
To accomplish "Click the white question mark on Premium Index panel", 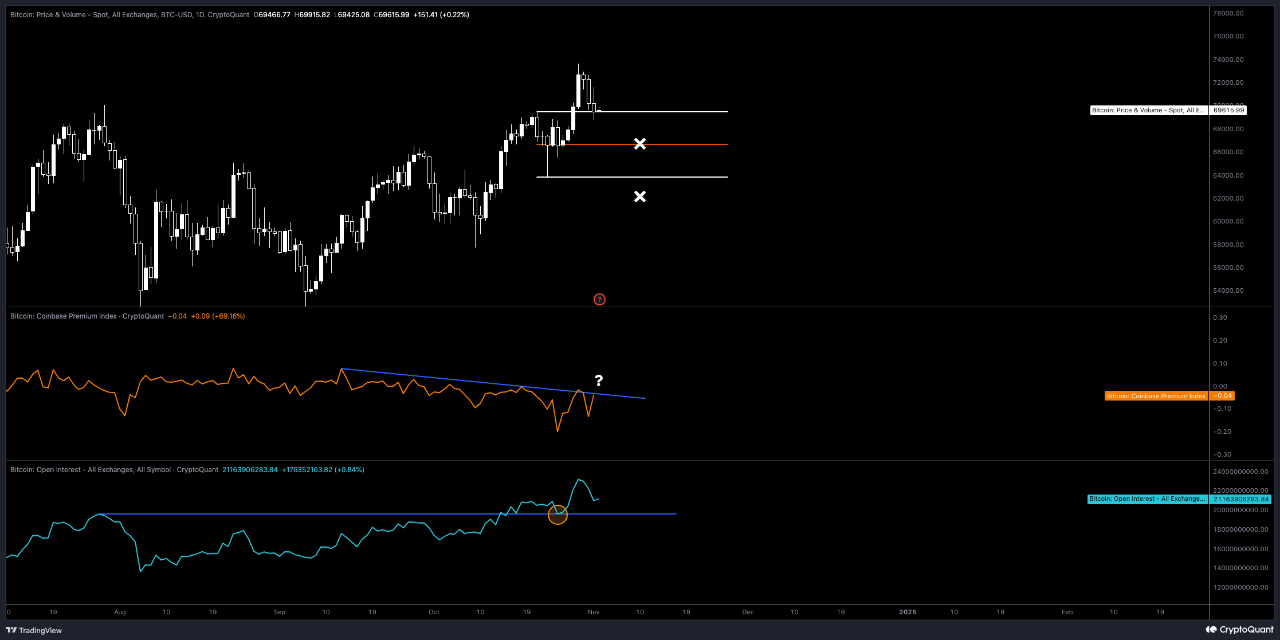I will tap(598, 381).
